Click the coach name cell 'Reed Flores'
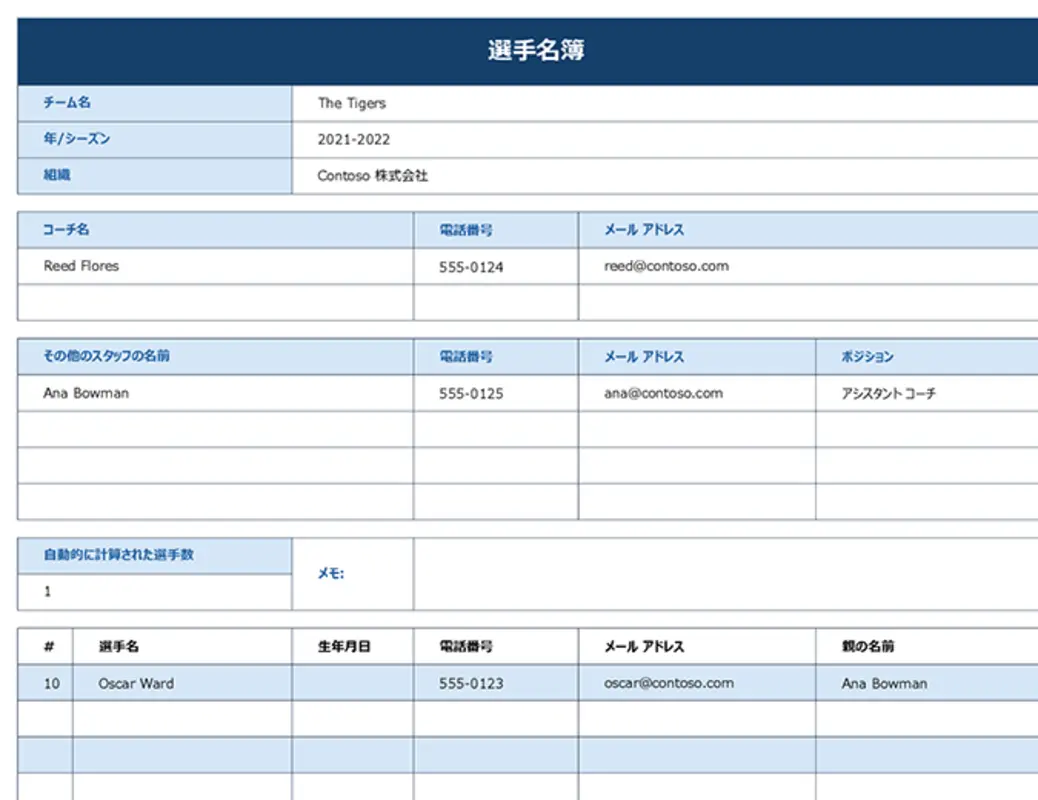Image resolution: width=1038 pixels, height=800 pixels. 81,266
